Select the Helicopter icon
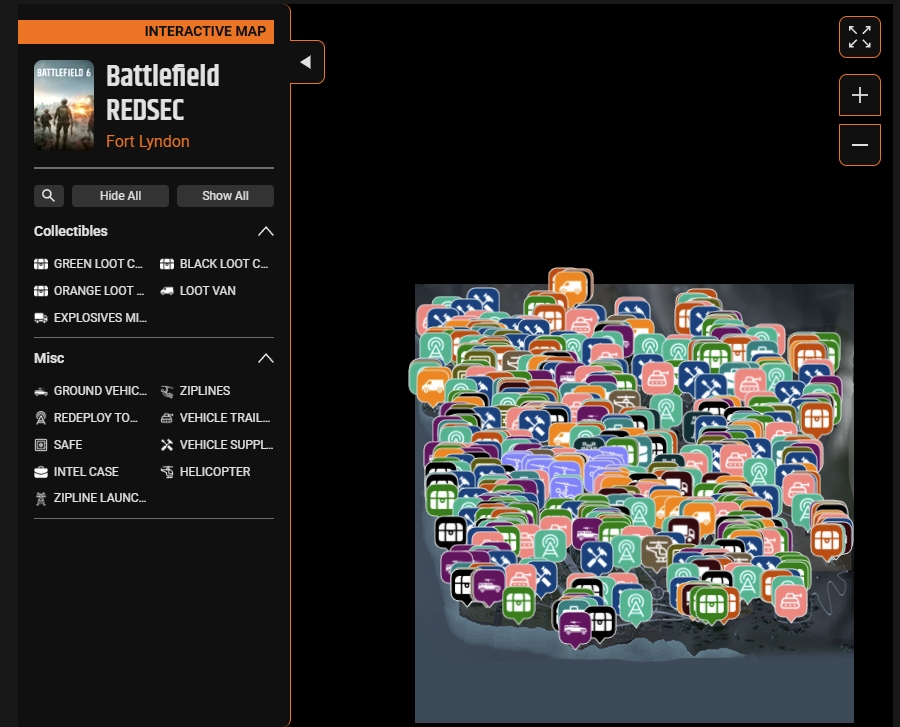The image size is (900, 727). [168, 471]
